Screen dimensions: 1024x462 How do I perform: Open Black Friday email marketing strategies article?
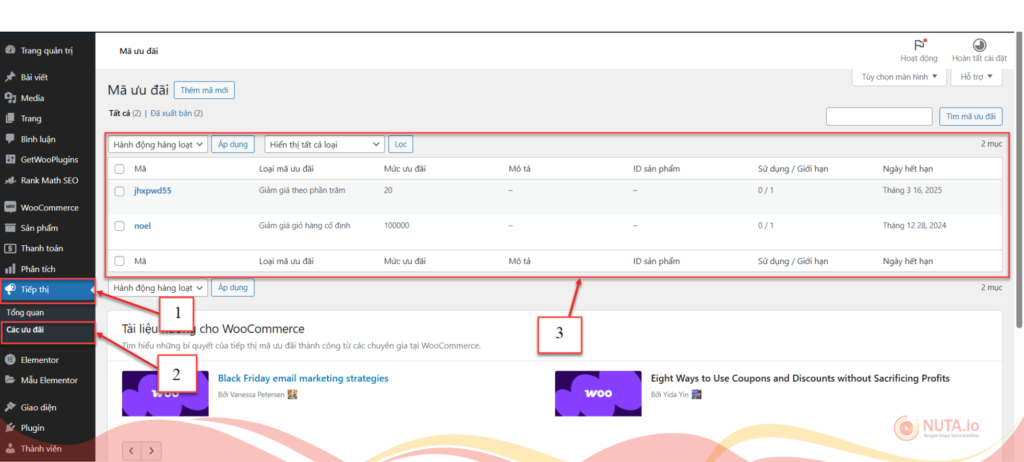303,378
